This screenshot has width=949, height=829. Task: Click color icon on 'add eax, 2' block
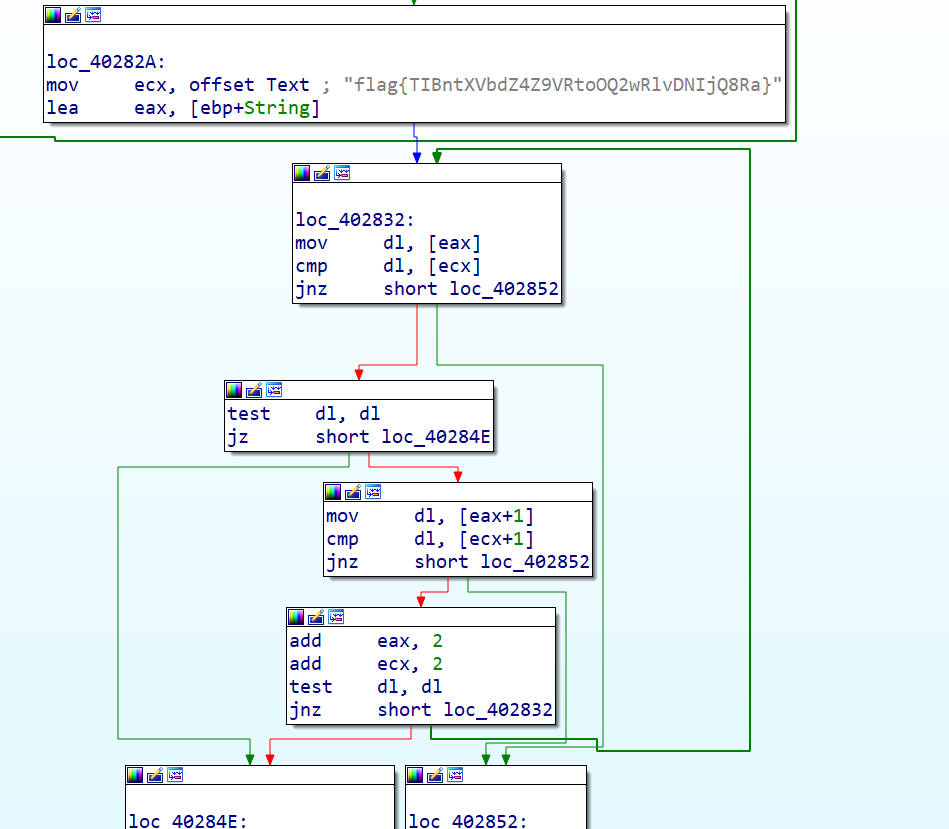point(296,617)
